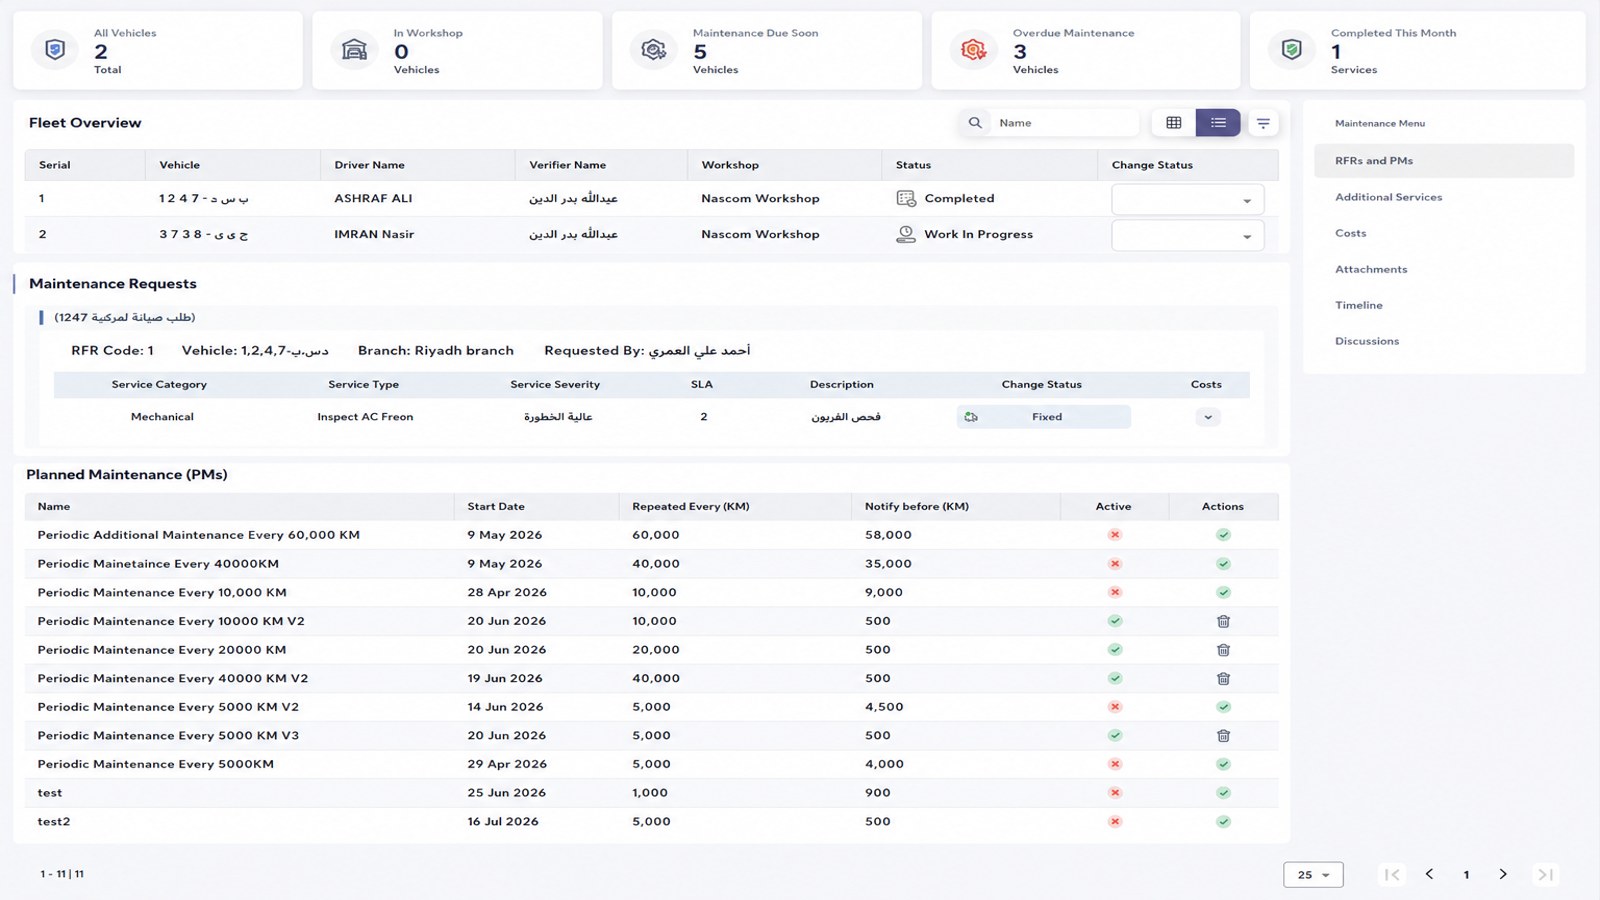Click 'Branch: Riyadh branch' label
The height and width of the screenshot is (900, 1600).
[436, 350]
